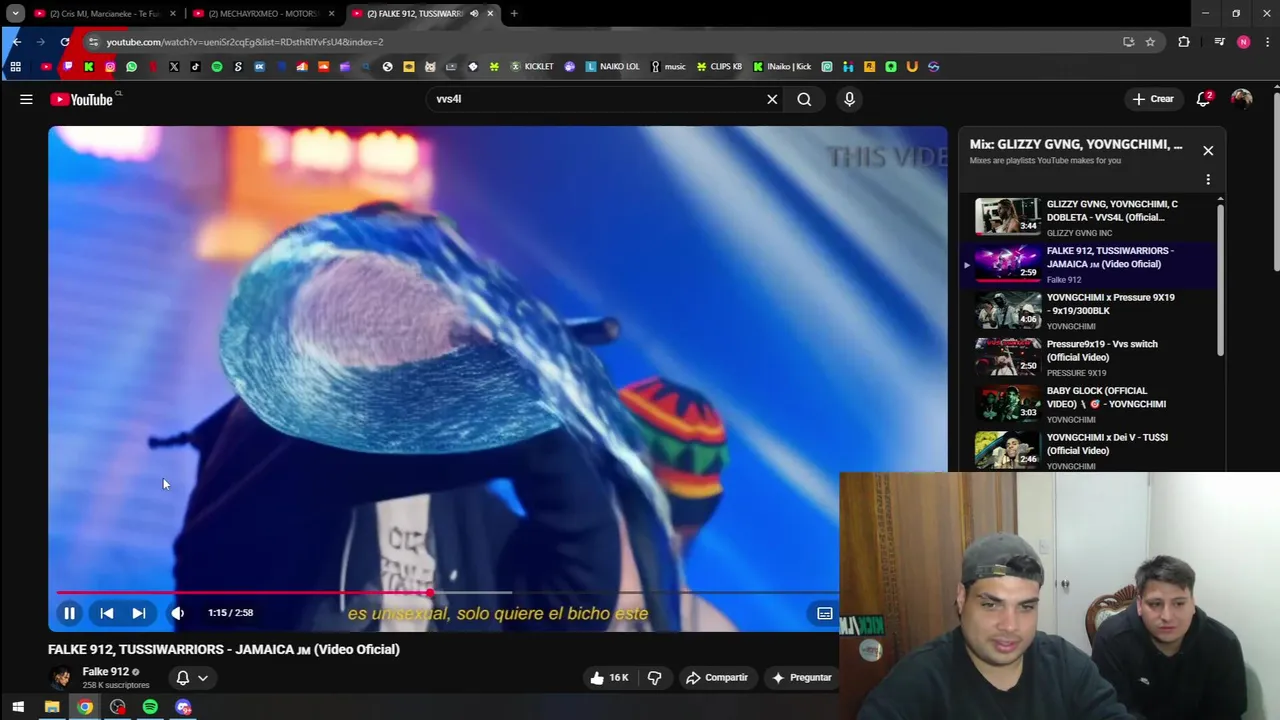Reload the page

point(65,42)
